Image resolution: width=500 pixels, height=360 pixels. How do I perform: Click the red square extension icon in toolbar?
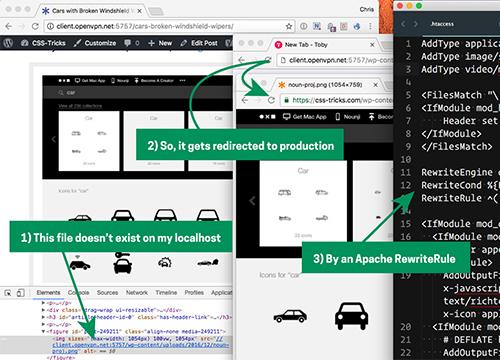click(x=344, y=26)
